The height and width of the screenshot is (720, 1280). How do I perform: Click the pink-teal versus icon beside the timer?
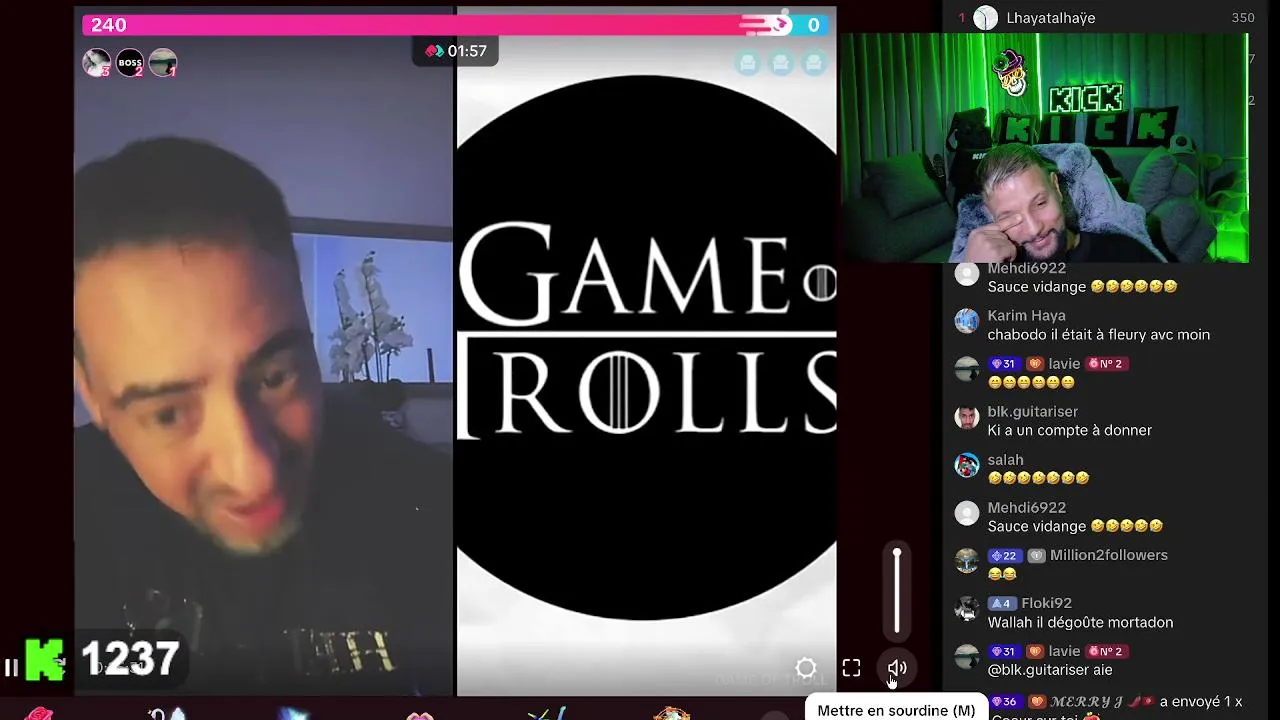tap(434, 51)
